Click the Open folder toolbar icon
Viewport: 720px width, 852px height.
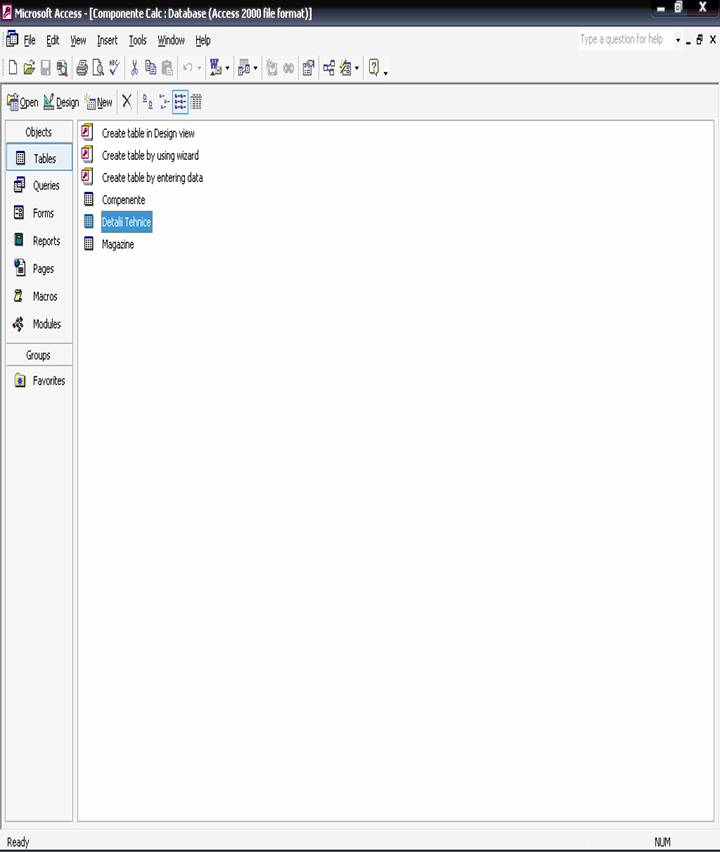(29, 68)
